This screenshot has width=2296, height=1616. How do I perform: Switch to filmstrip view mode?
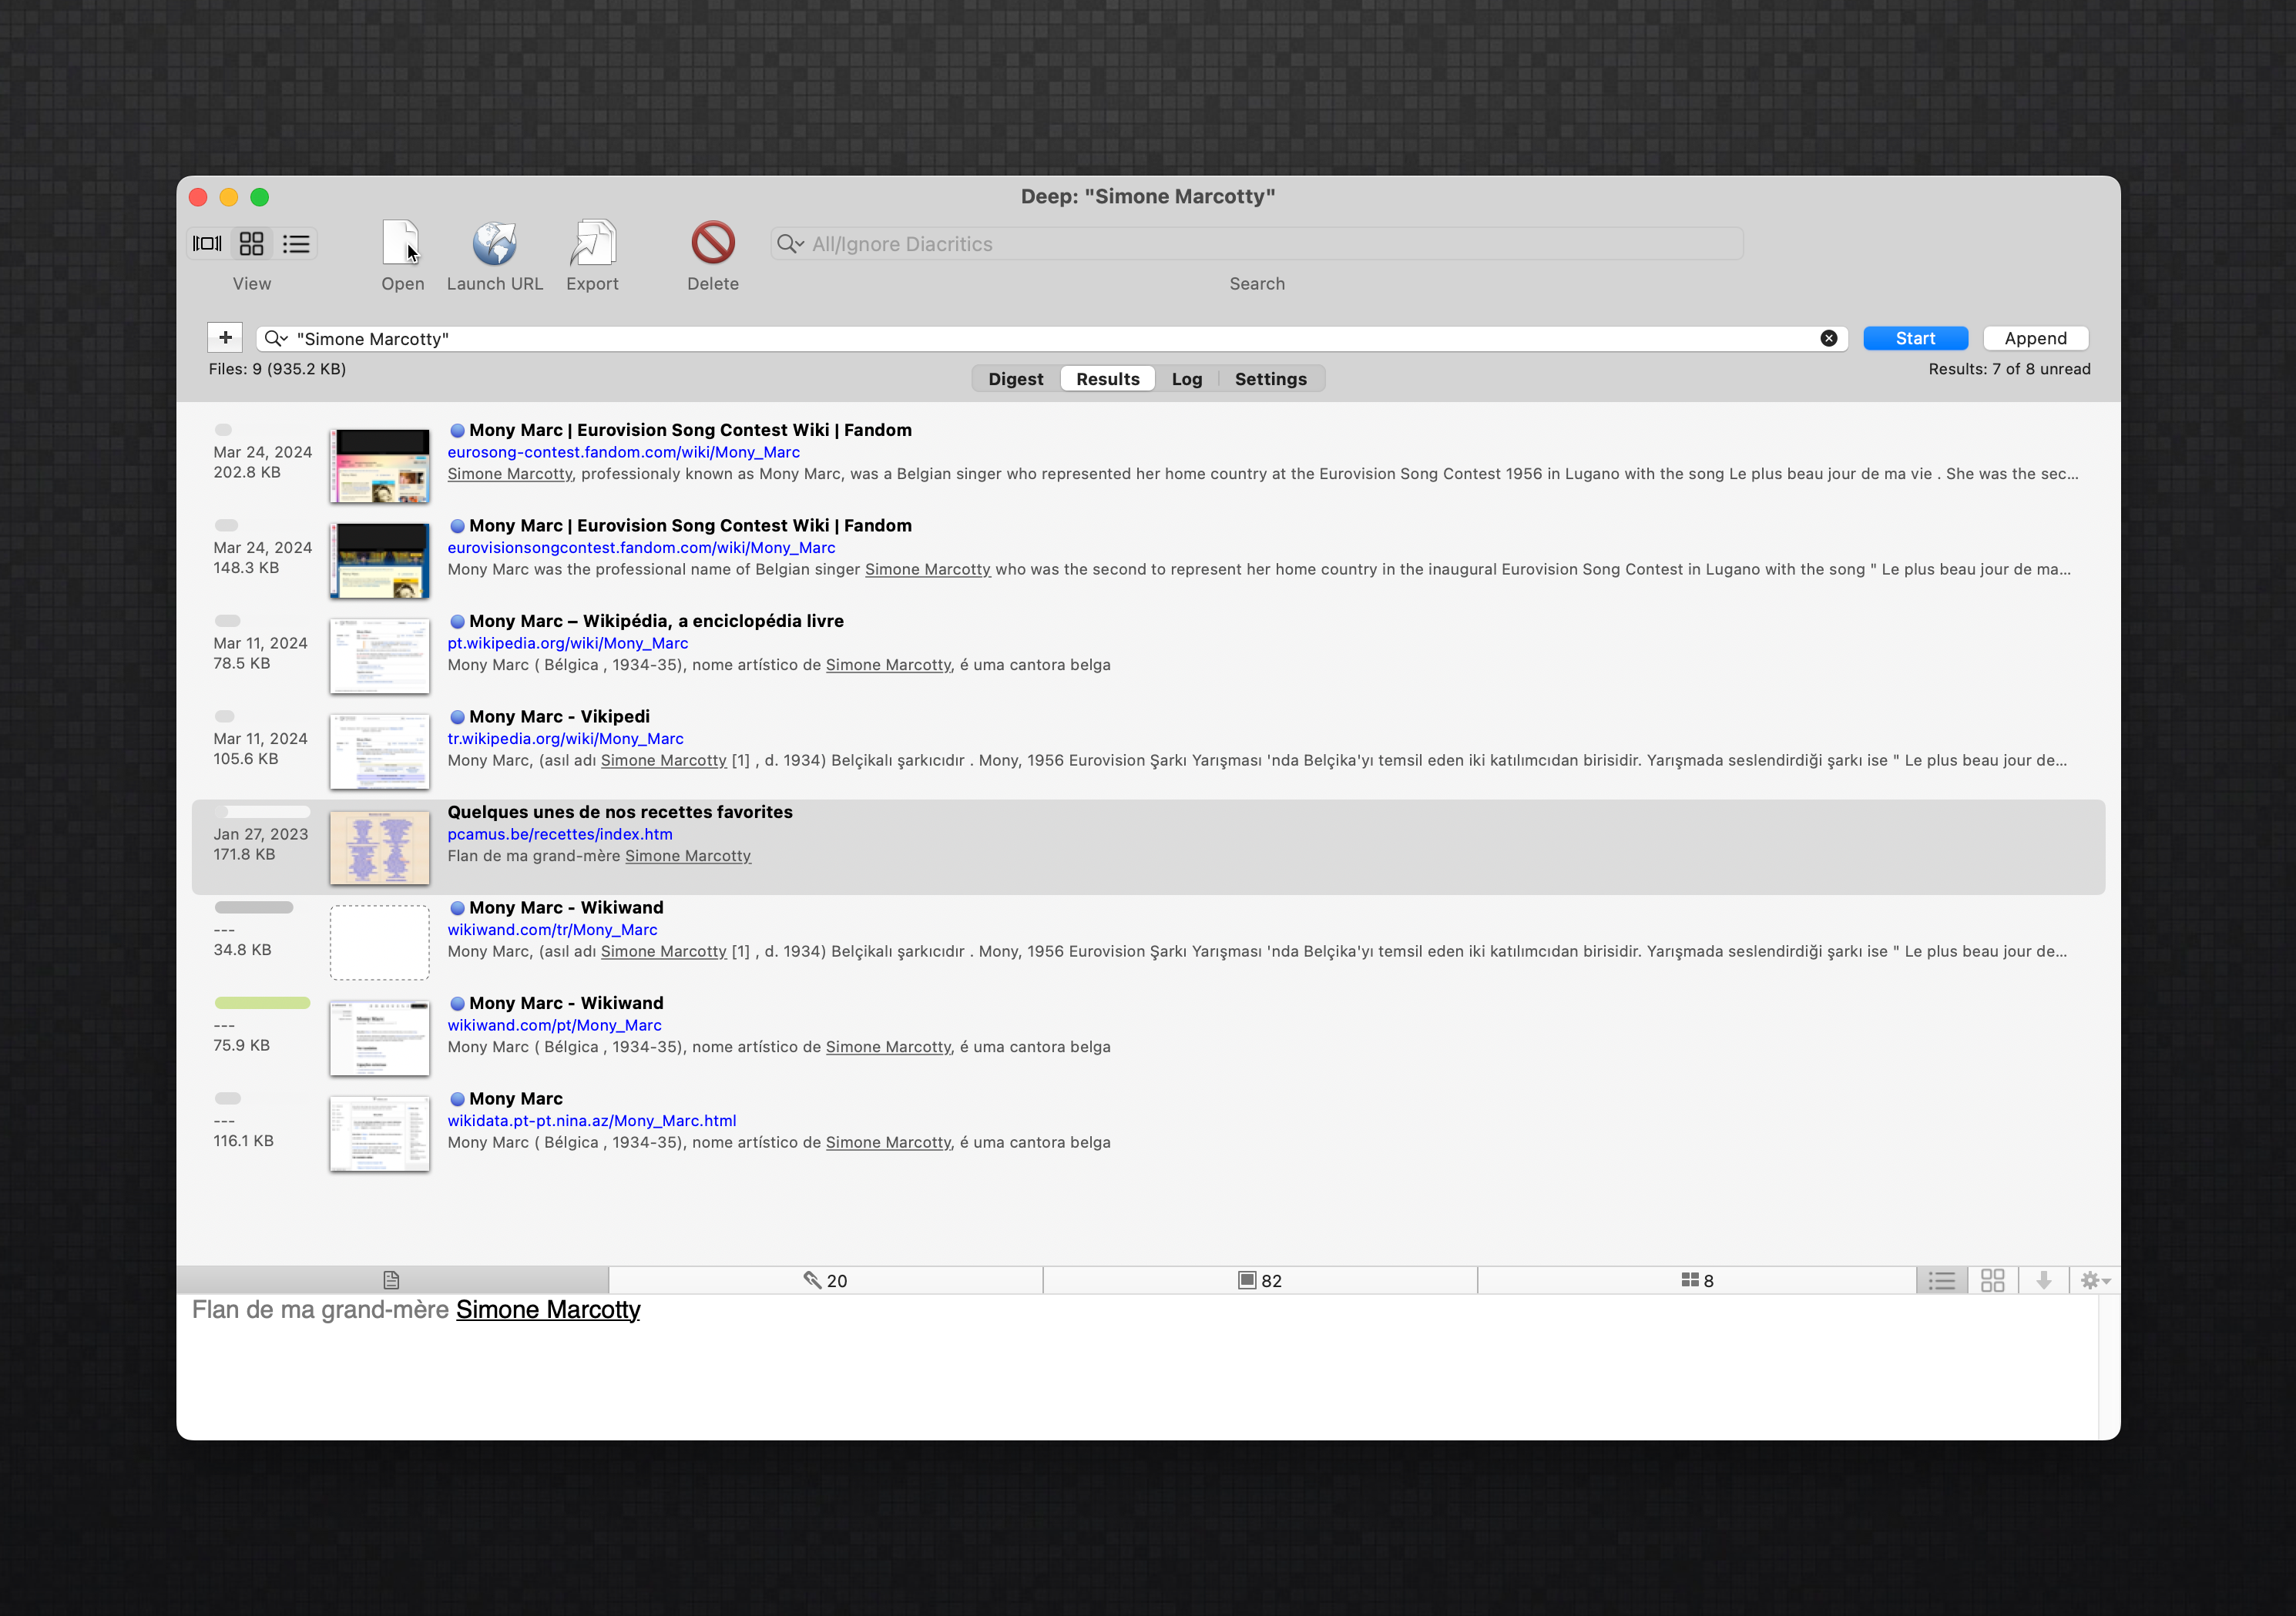208,244
